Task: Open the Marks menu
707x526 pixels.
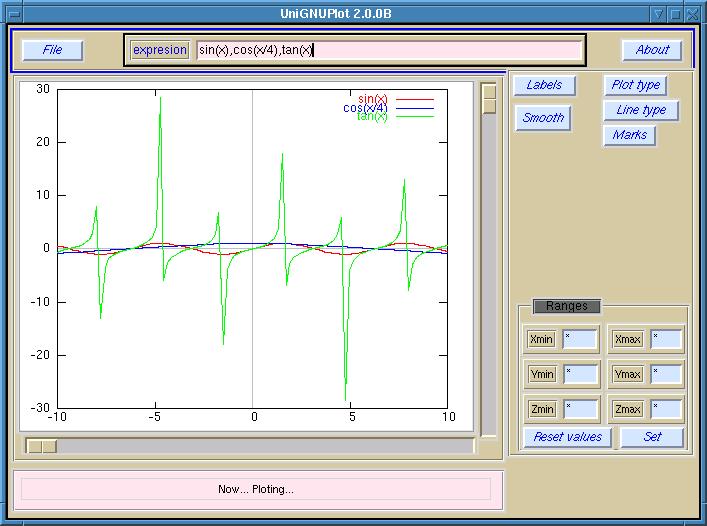Action: [x=630, y=135]
